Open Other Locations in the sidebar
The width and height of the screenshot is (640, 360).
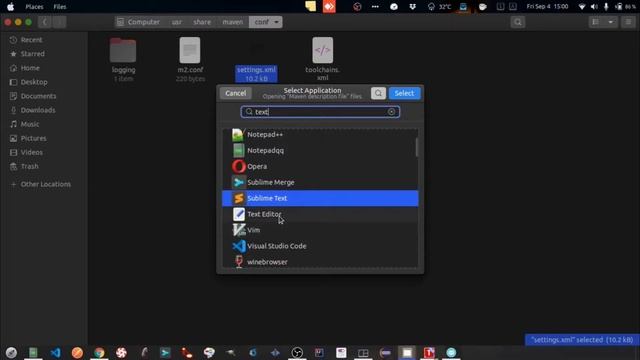click(x=45, y=184)
